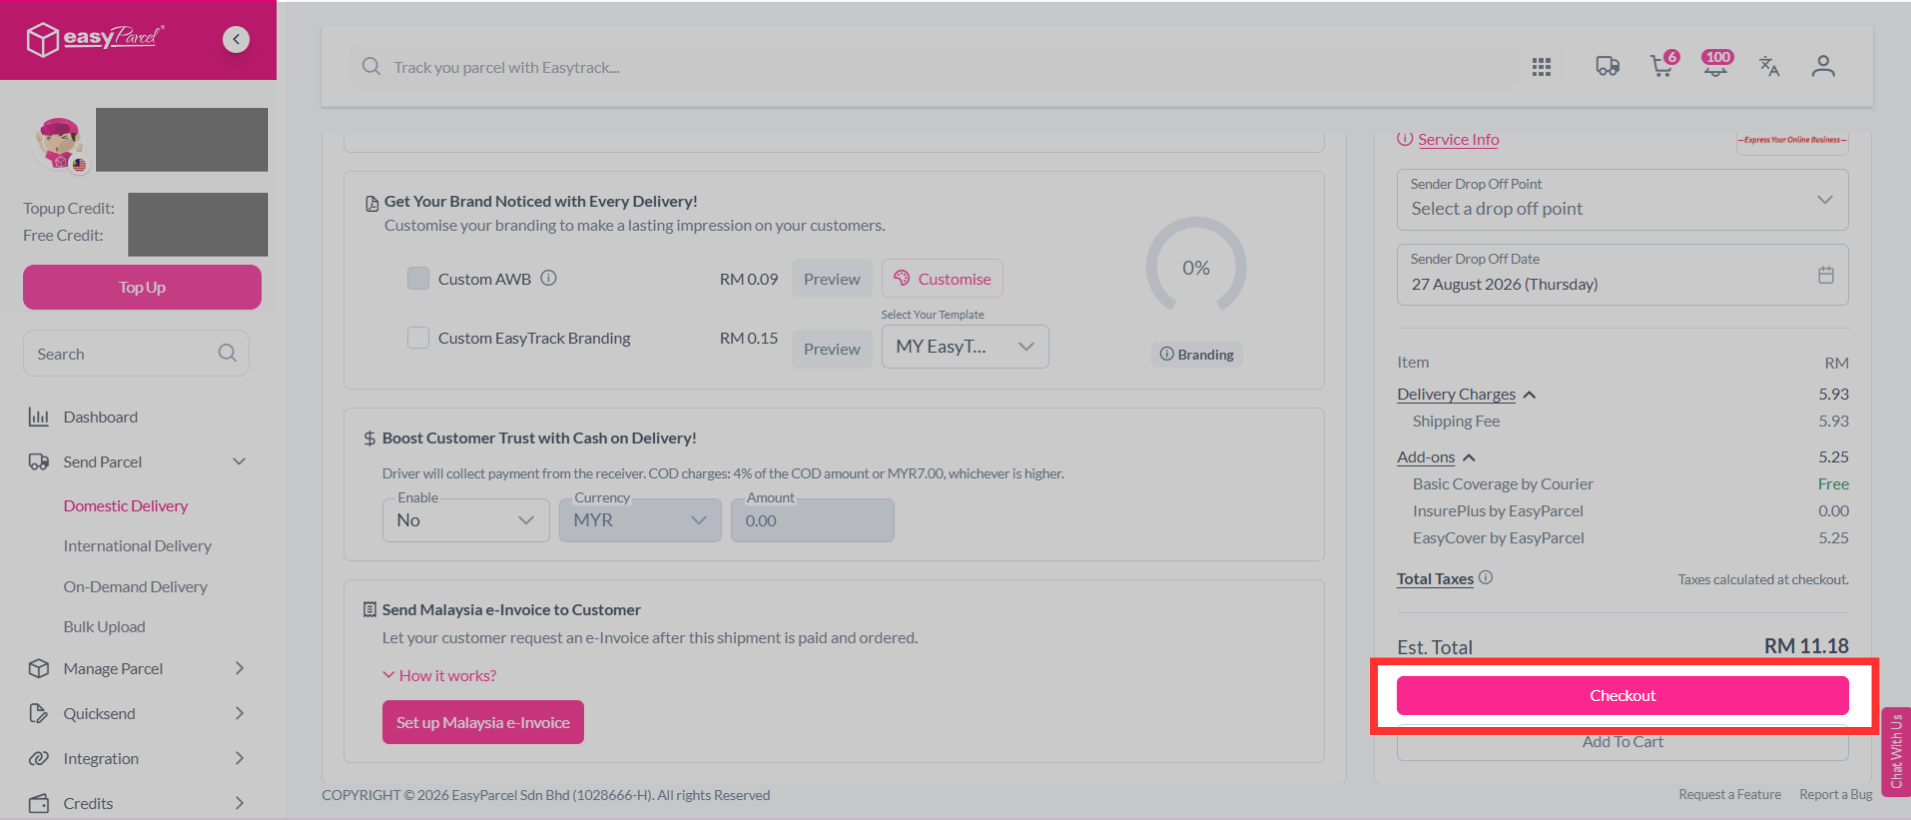The height and width of the screenshot is (820, 1911).
Task: Open the delivery truck icon in header
Action: [x=1607, y=66]
